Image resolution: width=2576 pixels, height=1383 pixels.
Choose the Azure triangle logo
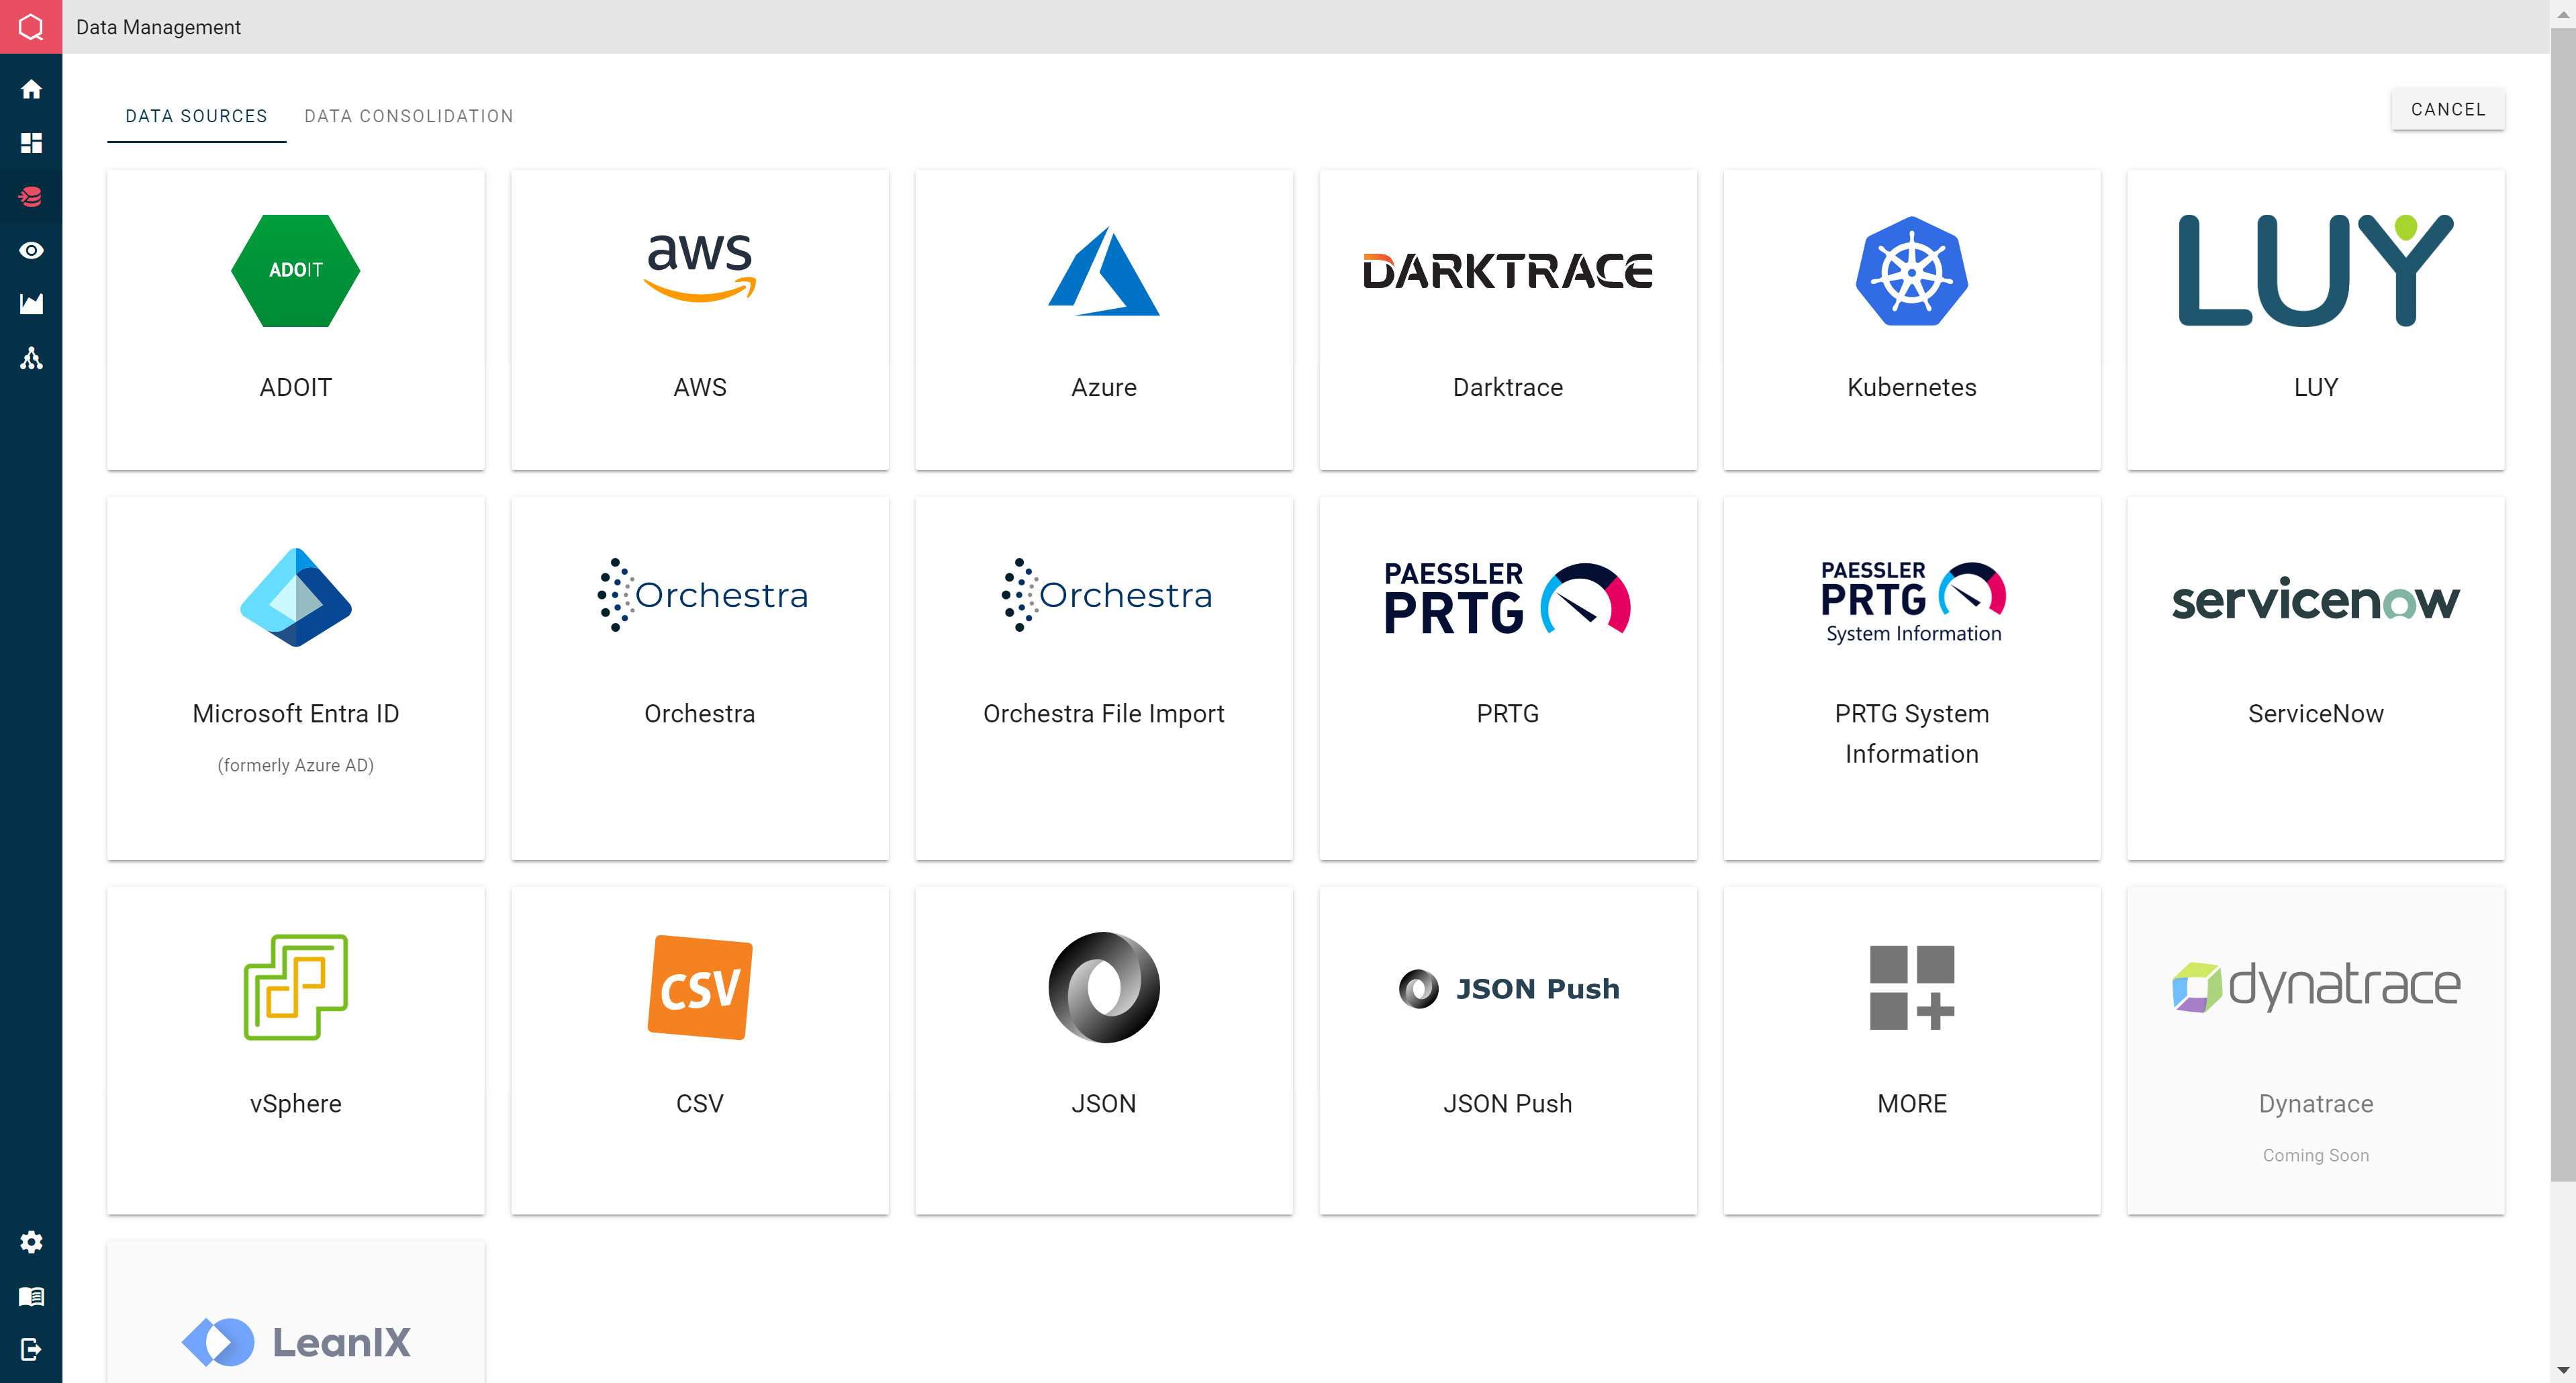point(1104,271)
